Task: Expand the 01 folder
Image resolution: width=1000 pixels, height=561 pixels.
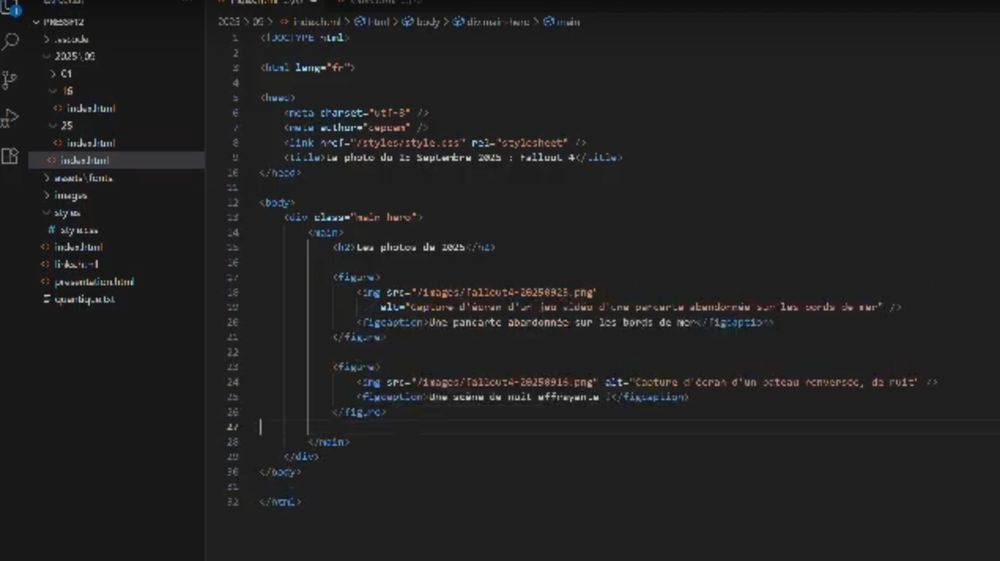Action: (x=53, y=74)
